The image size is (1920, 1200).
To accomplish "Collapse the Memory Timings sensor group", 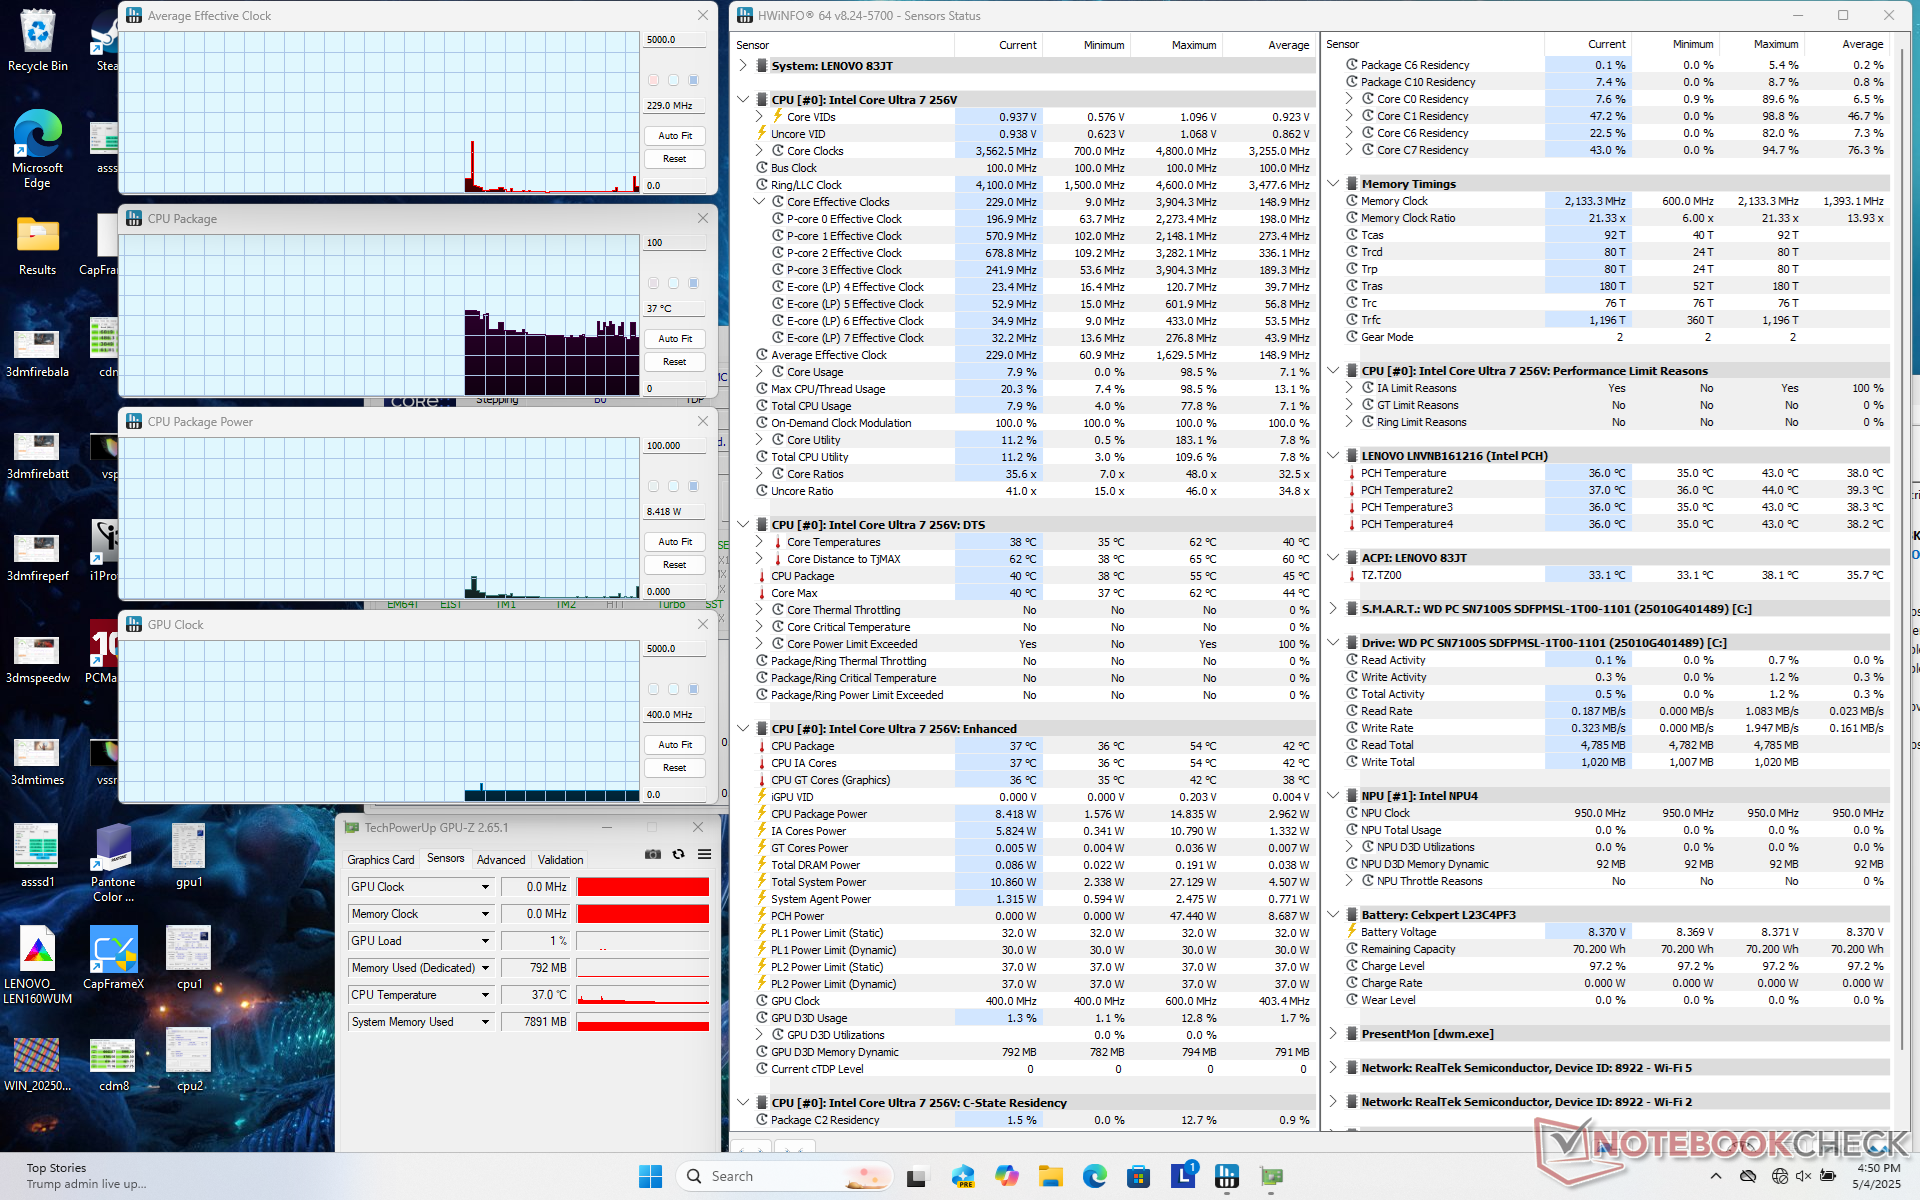I will click(x=1333, y=184).
